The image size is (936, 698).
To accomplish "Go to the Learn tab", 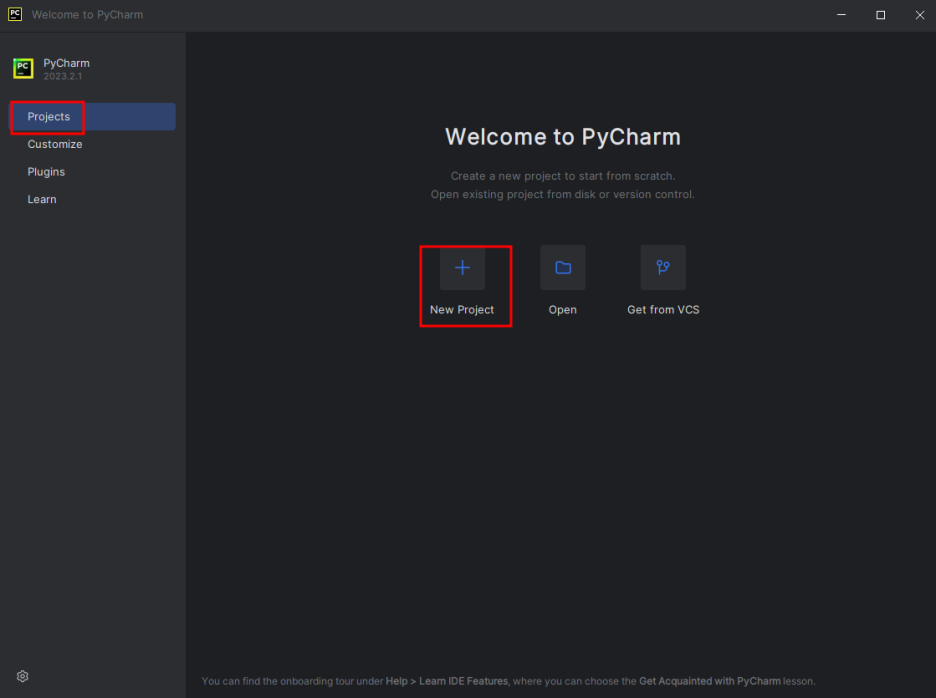I will point(93,199).
